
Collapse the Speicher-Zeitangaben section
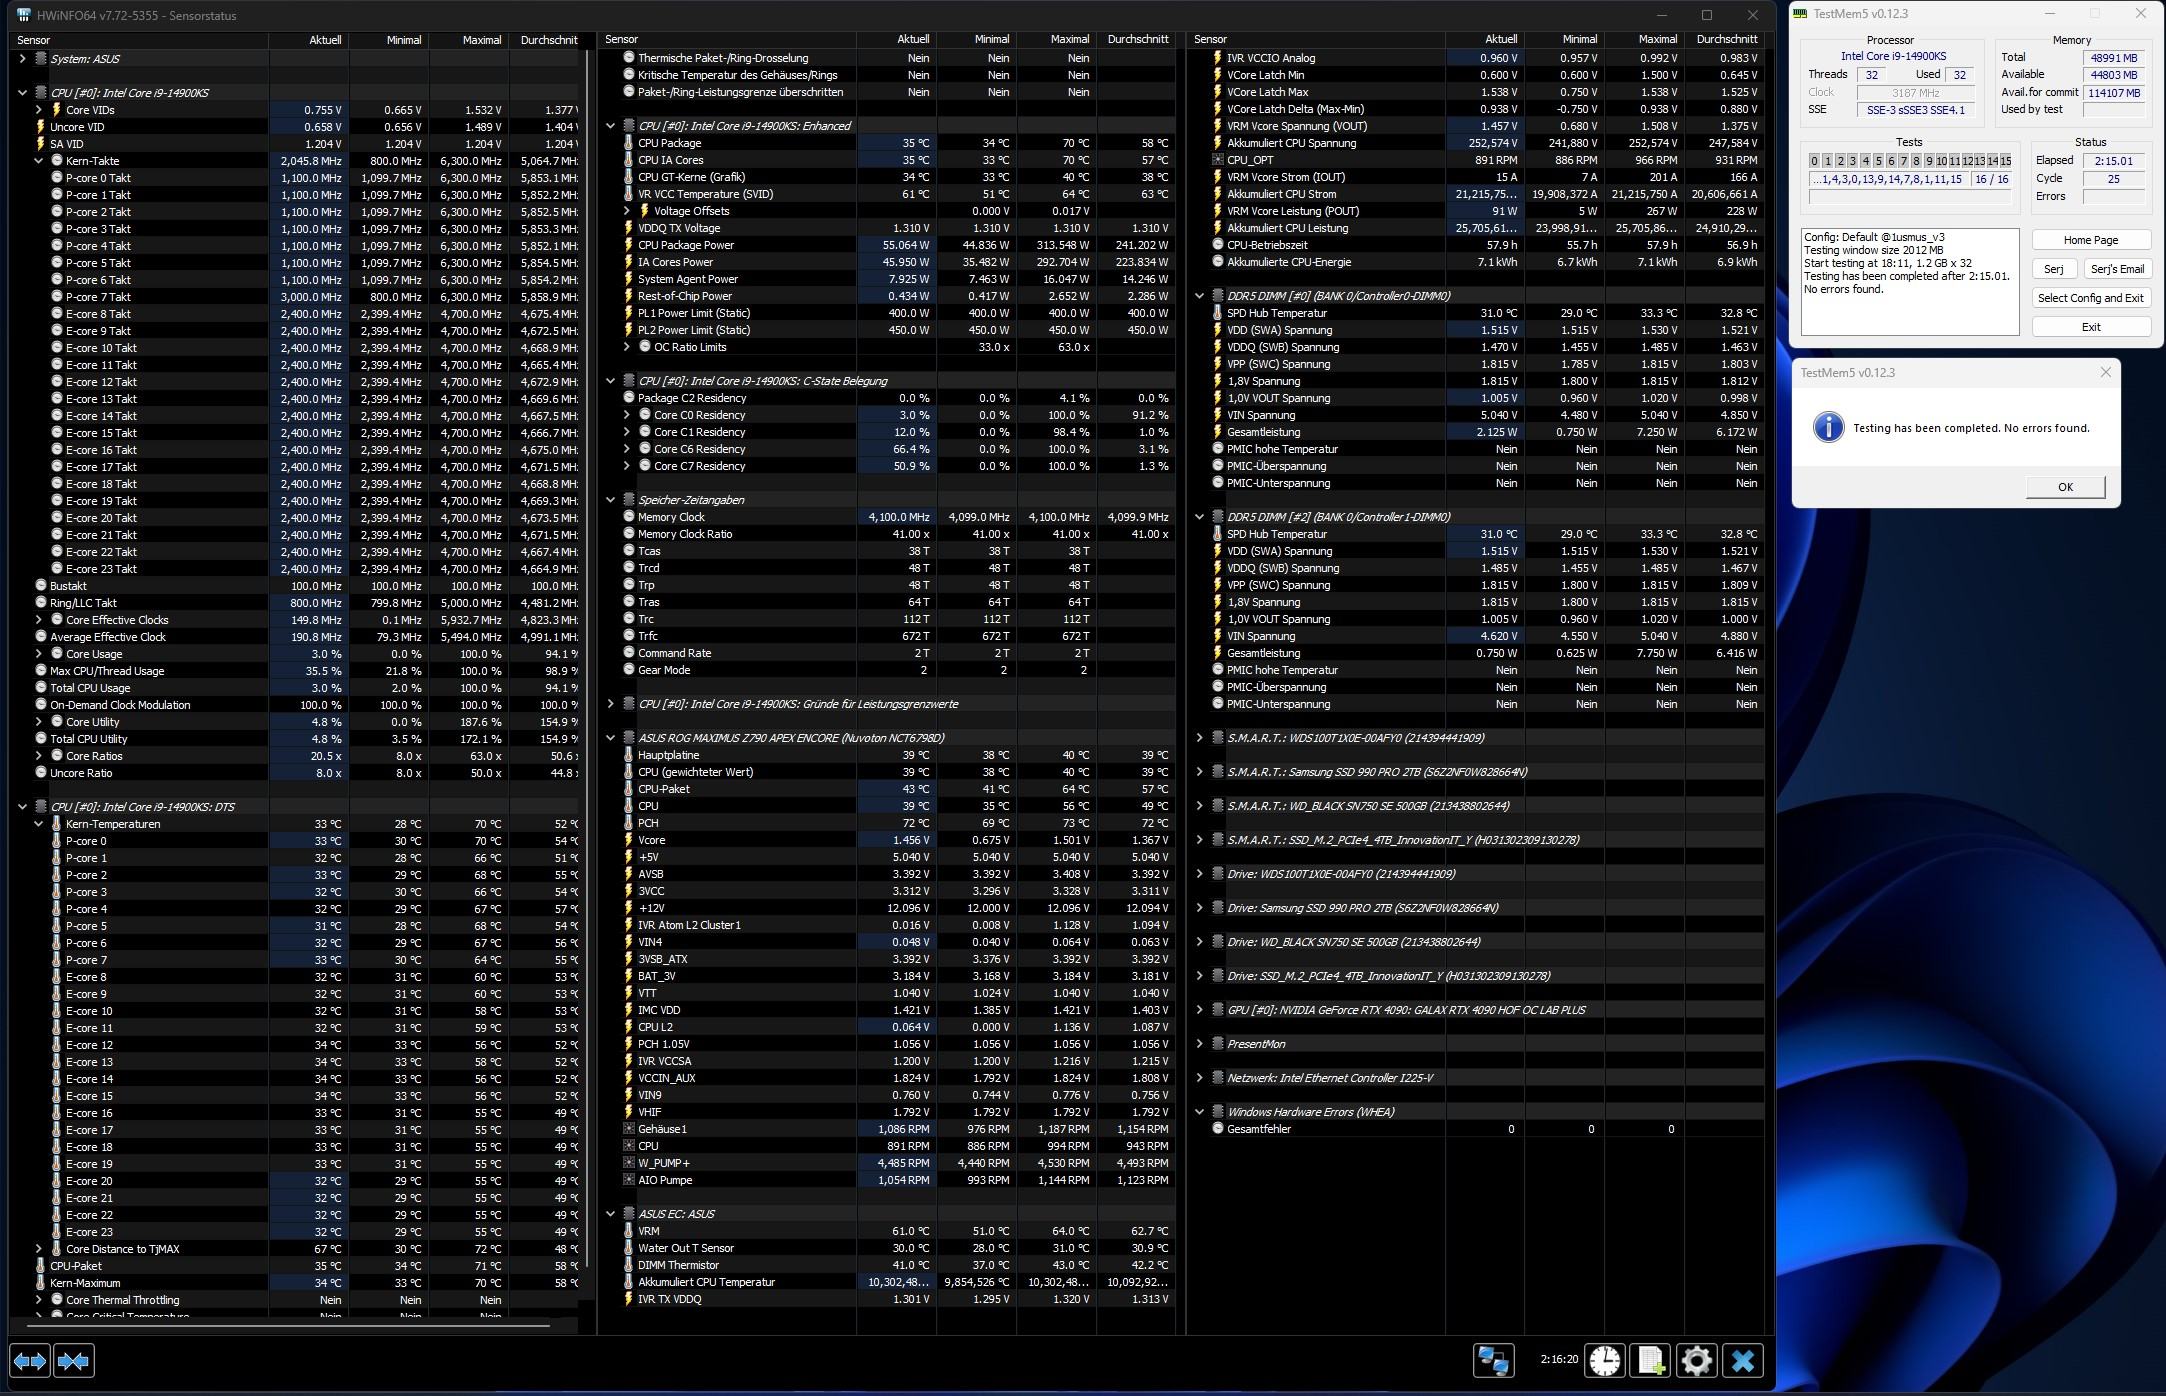click(610, 500)
